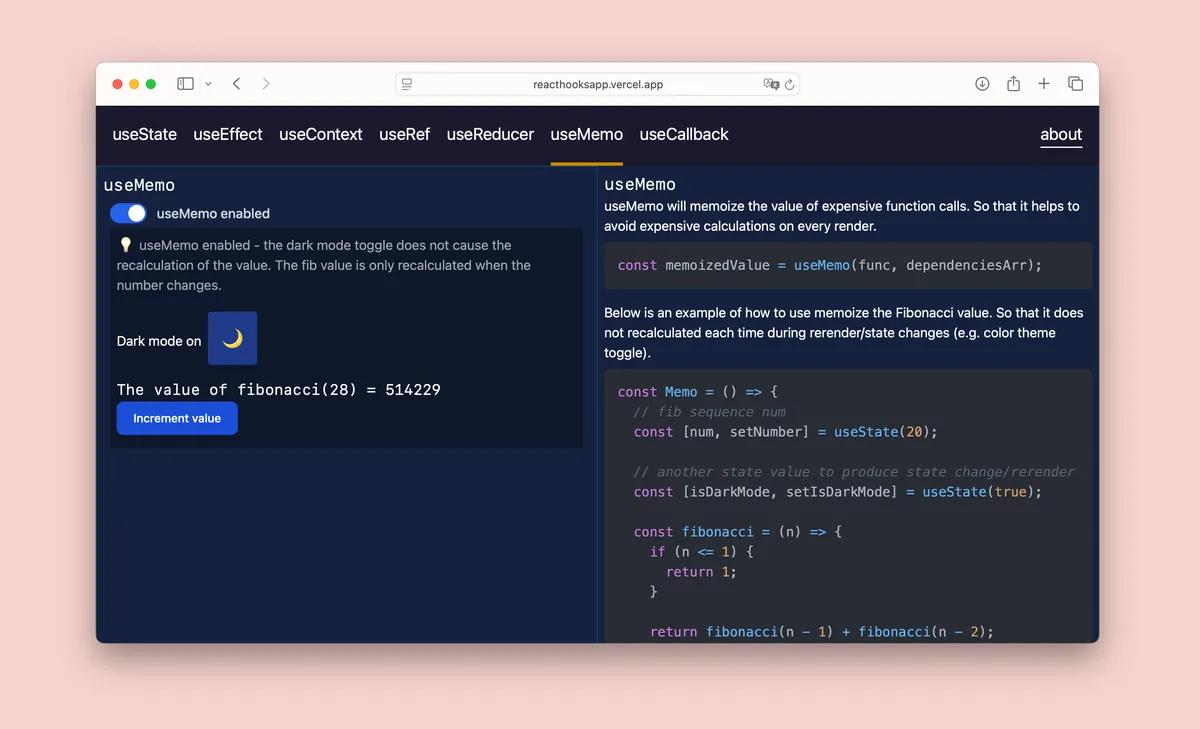The image size is (1200, 729).
Task: Switch to the useContext tab
Action: click(320, 134)
